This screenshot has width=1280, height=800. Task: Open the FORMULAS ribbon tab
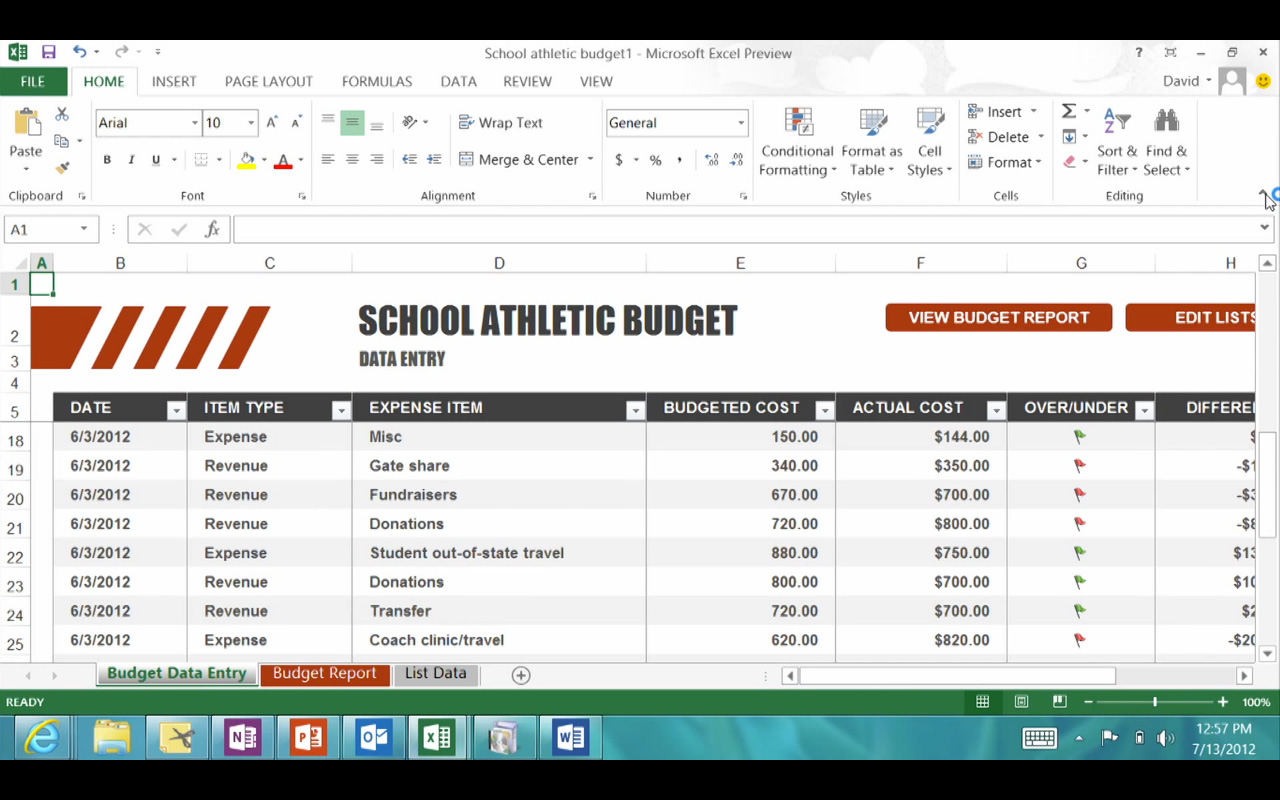pos(377,81)
